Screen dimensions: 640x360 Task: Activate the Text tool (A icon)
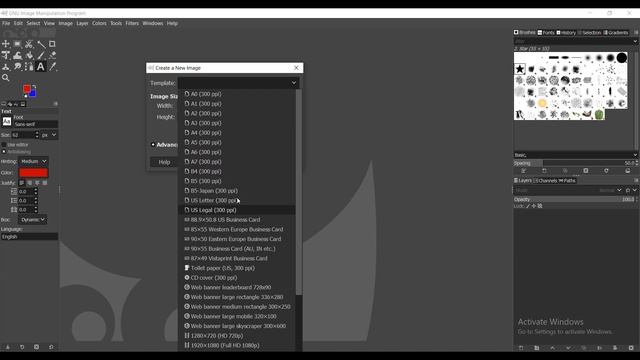coord(41,67)
